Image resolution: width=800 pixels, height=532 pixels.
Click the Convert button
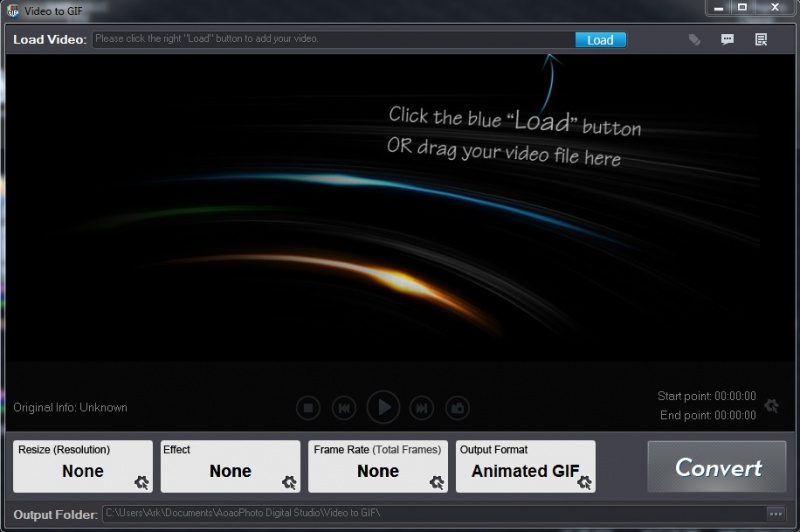718,467
